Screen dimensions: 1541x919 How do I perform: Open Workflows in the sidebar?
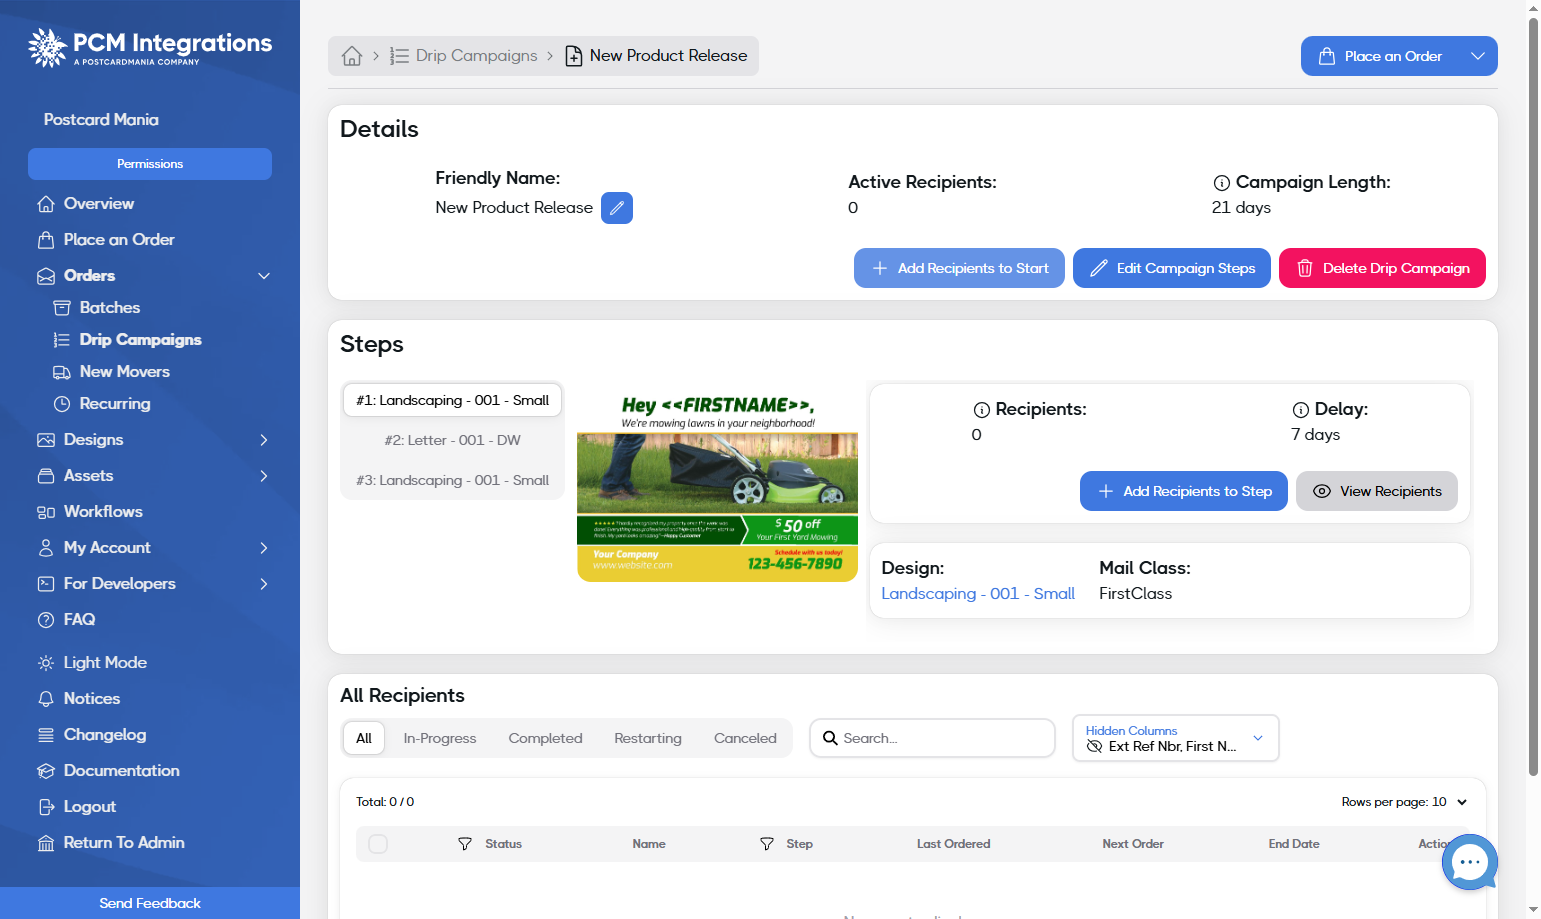[x=103, y=512]
